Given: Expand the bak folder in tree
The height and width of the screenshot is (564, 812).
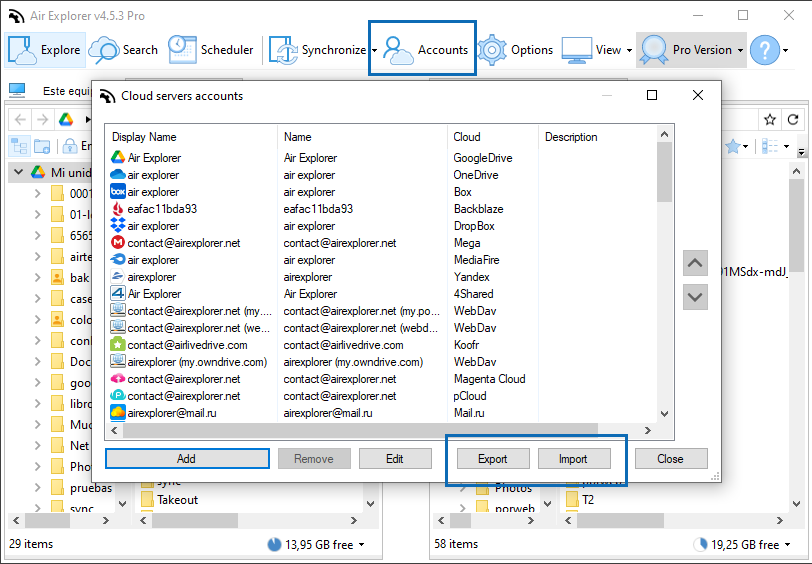Looking at the screenshot, I should coord(38,278).
